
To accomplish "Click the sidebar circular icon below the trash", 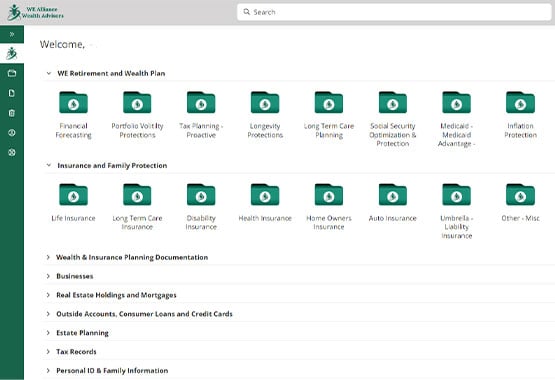I will [x=12, y=133].
